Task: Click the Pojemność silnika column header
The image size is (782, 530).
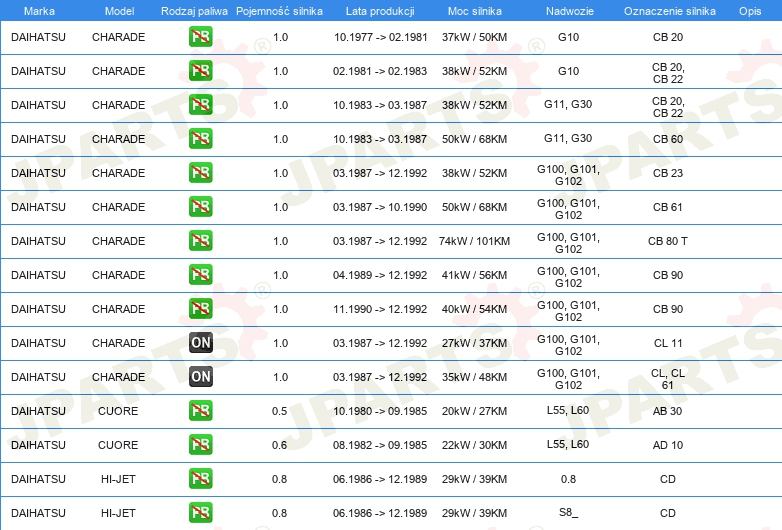Action: [279, 11]
